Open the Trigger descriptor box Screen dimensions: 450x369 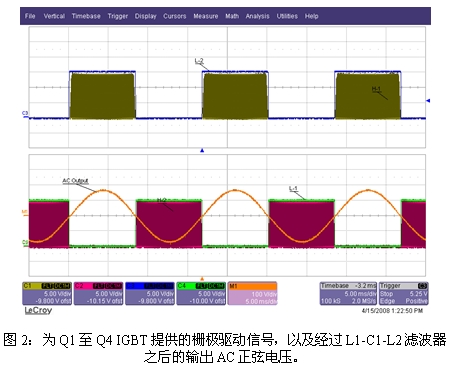pos(404,294)
